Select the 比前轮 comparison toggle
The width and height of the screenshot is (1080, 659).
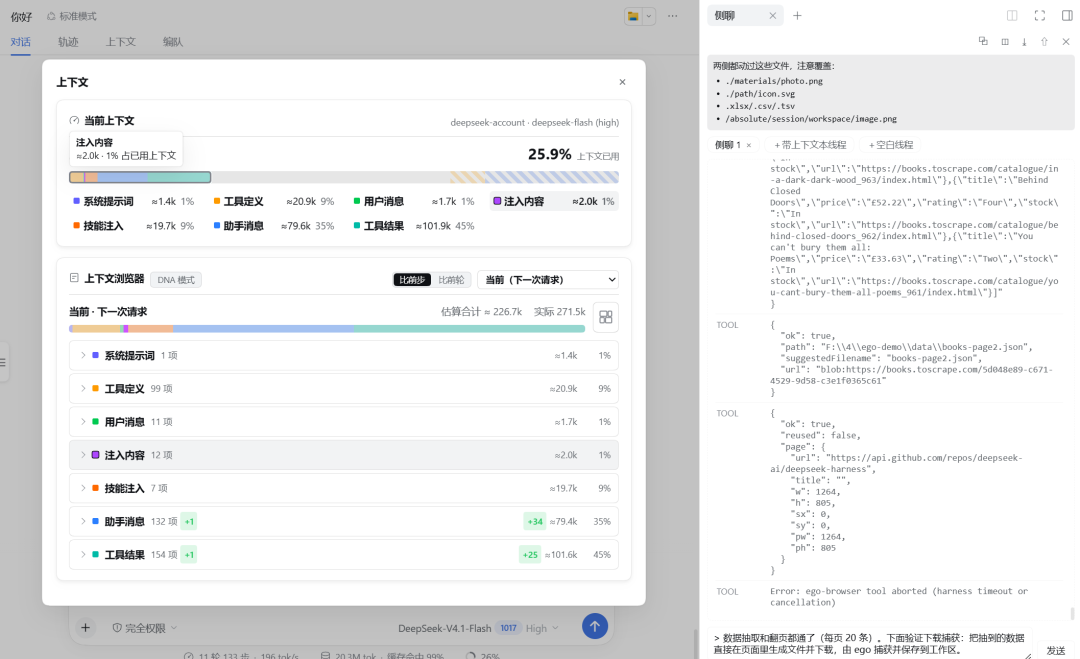451,280
